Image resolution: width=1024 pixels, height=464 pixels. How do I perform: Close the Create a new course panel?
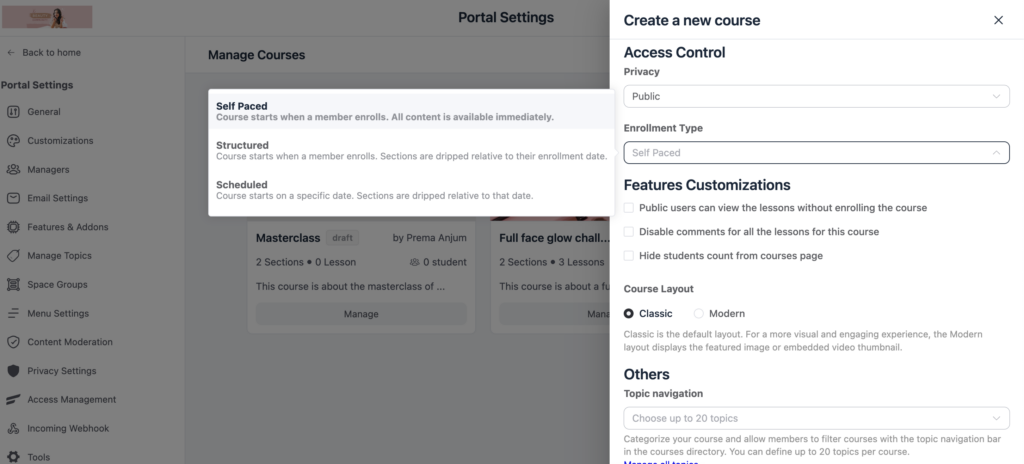pyautogui.click(x=997, y=20)
